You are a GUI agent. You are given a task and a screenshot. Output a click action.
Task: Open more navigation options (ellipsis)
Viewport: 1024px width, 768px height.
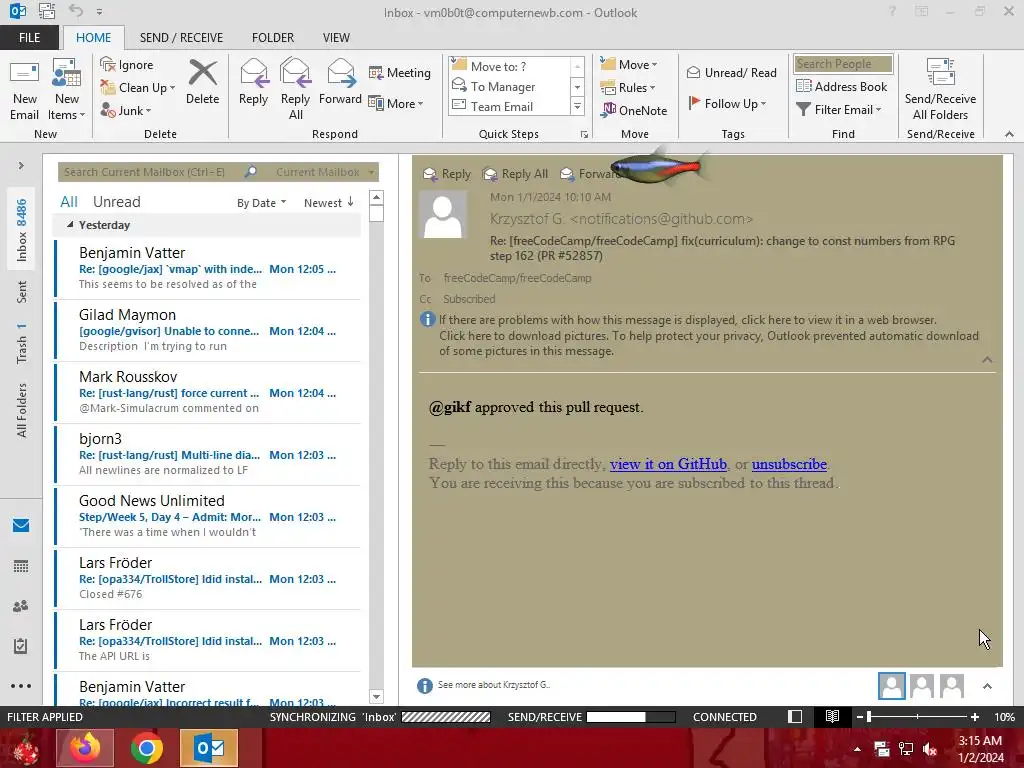click(x=21, y=686)
